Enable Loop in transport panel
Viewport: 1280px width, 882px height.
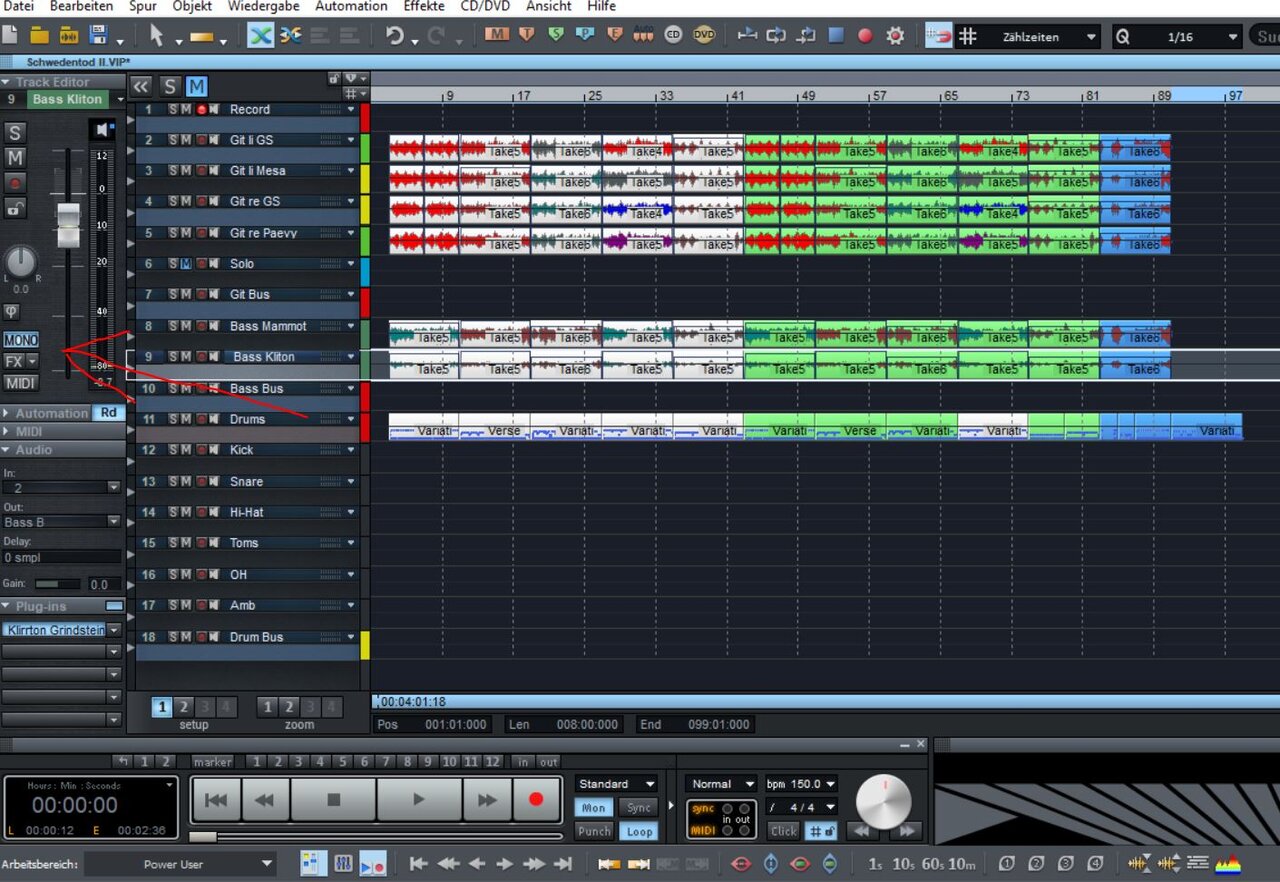(x=639, y=831)
